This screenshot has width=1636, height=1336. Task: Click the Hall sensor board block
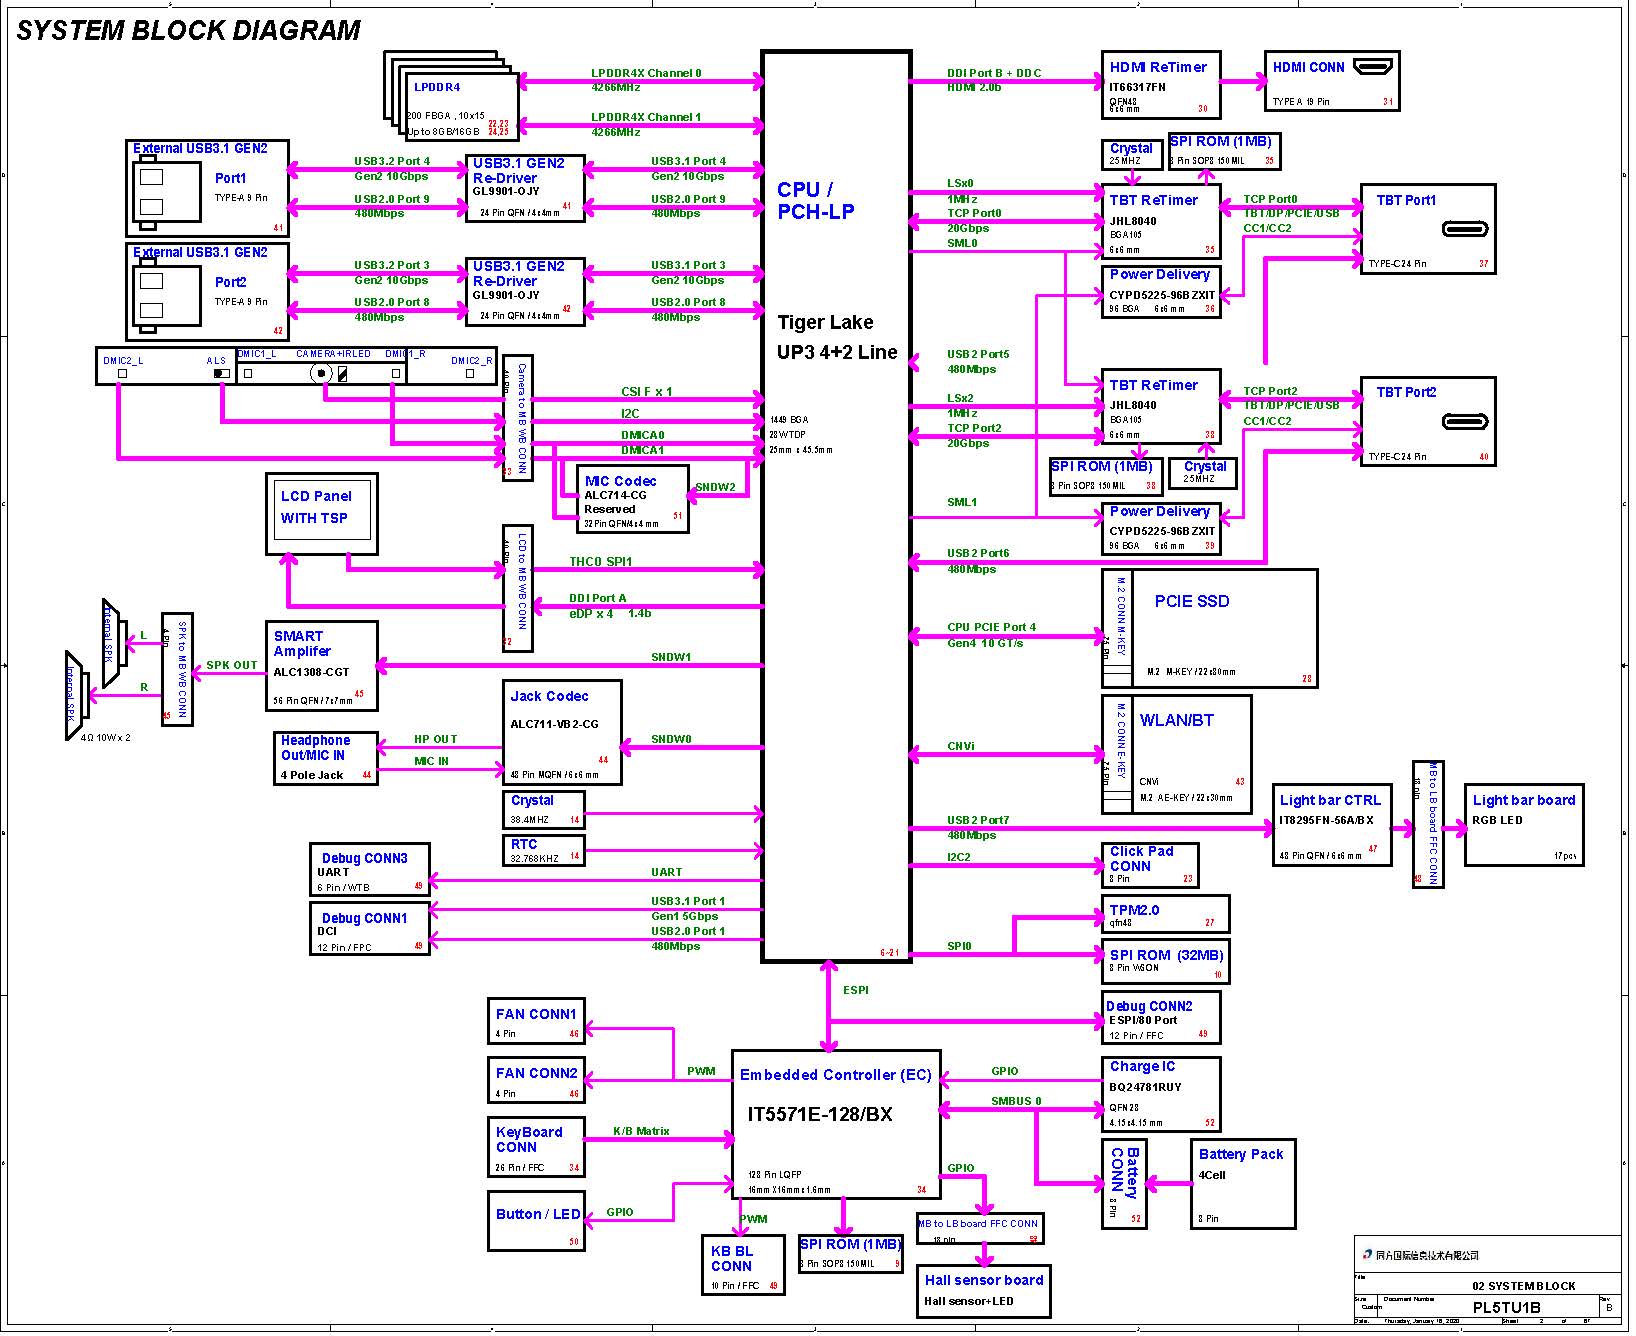coord(983,1292)
